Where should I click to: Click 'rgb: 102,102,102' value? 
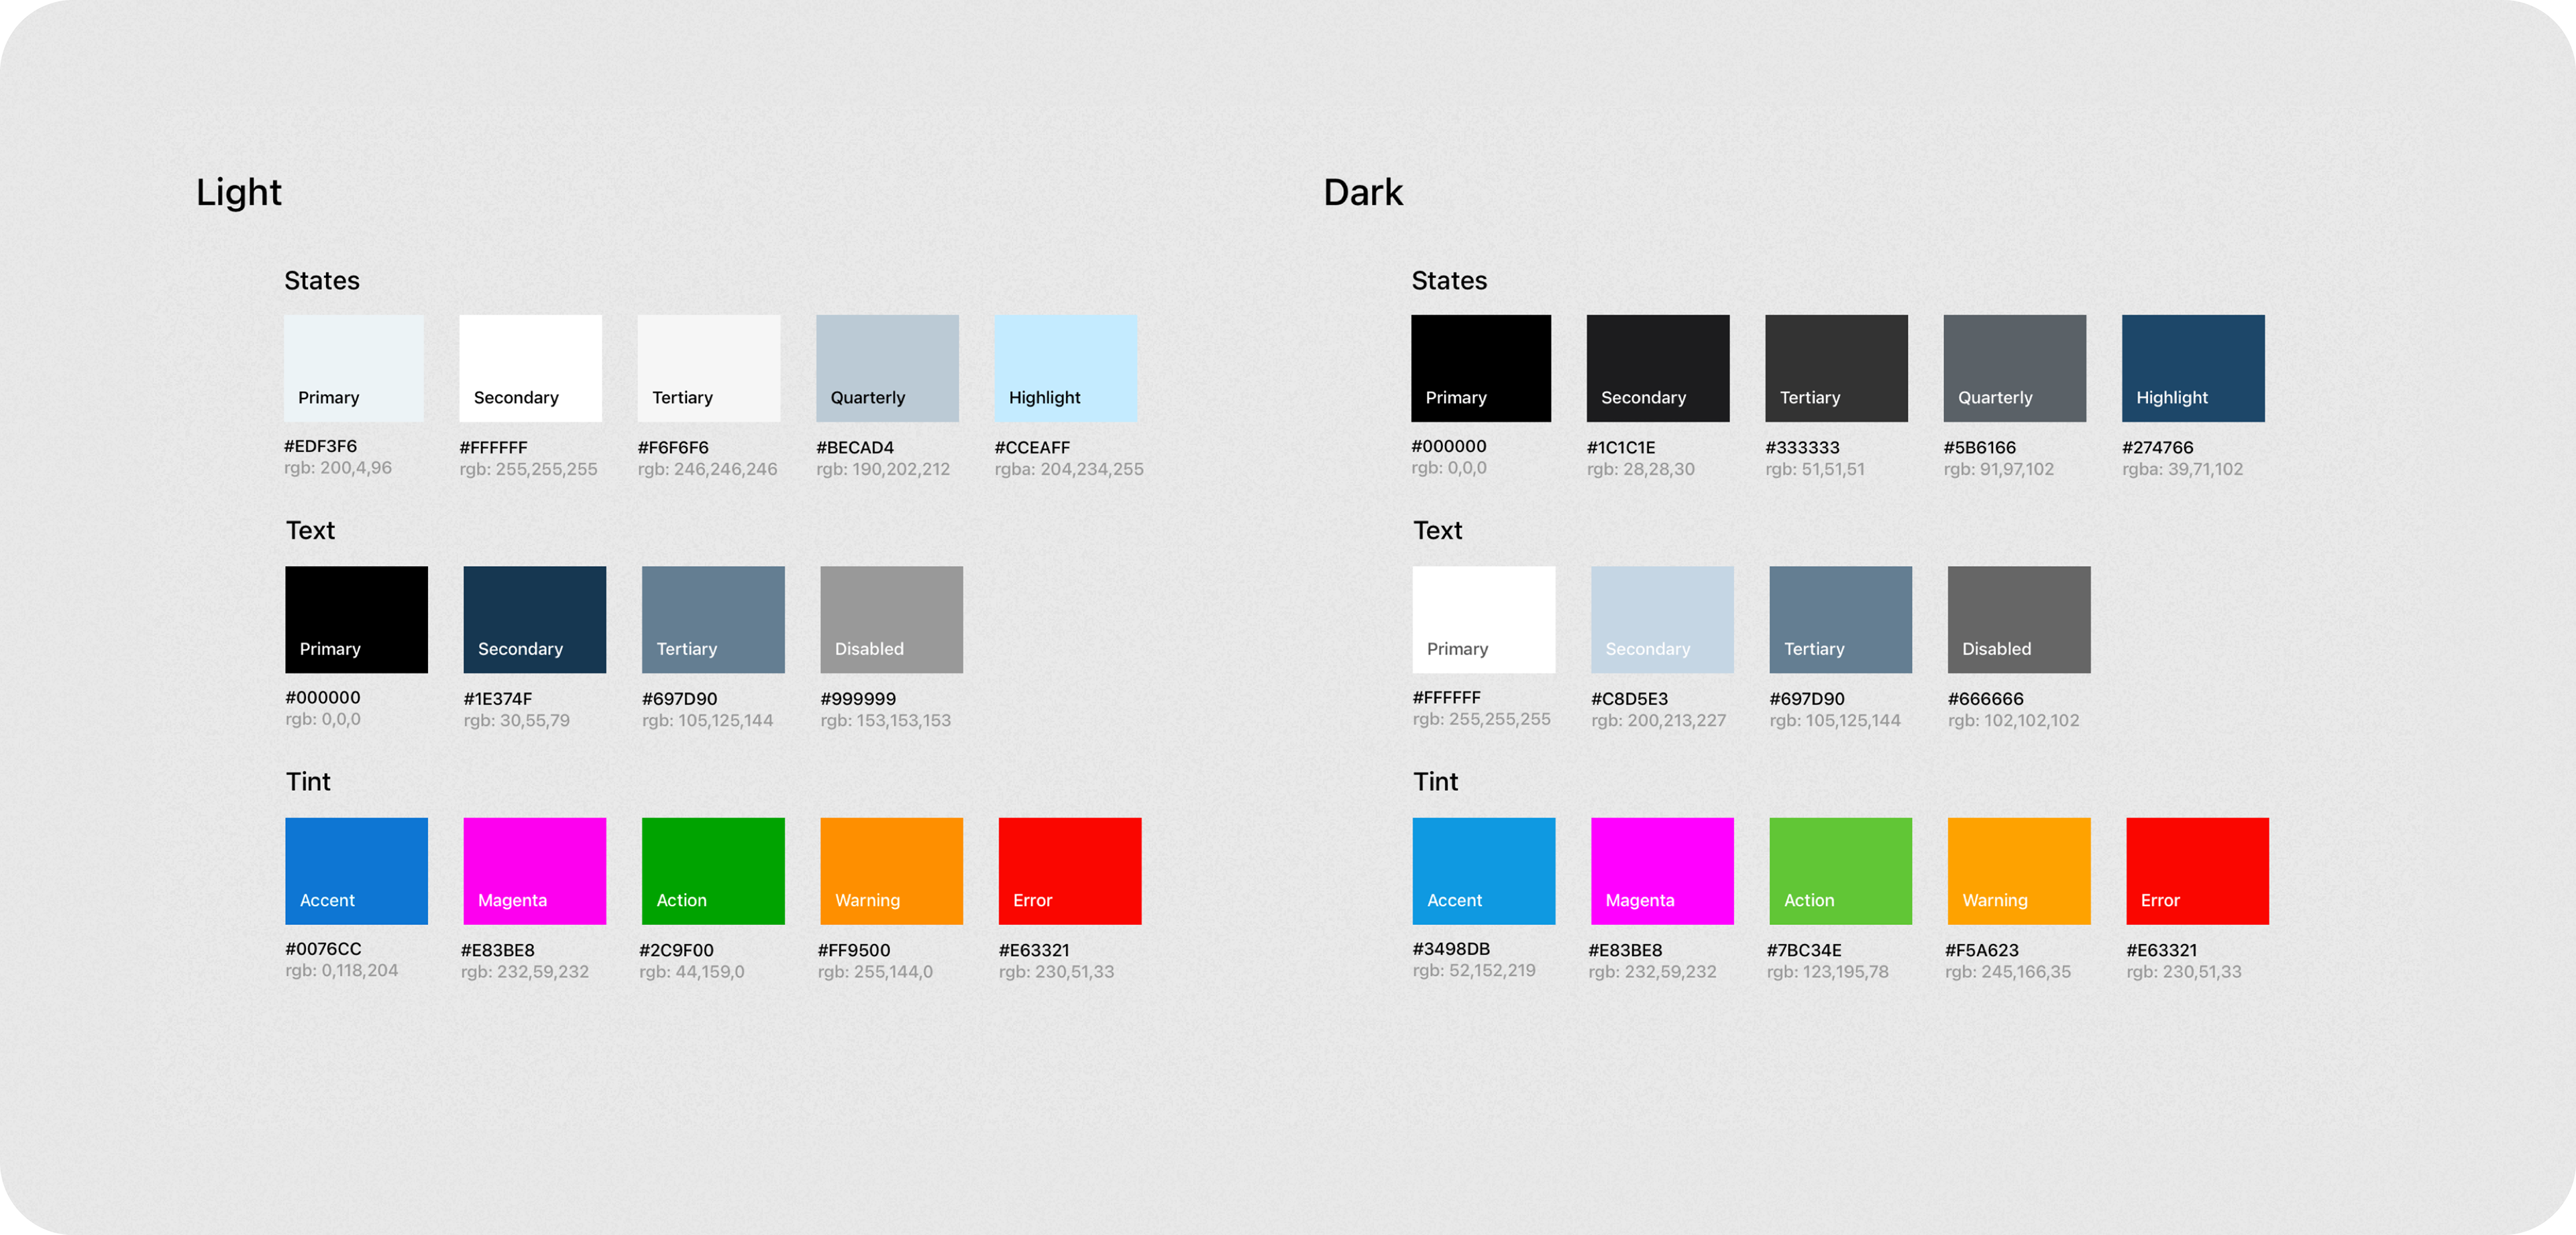coord(2014,720)
